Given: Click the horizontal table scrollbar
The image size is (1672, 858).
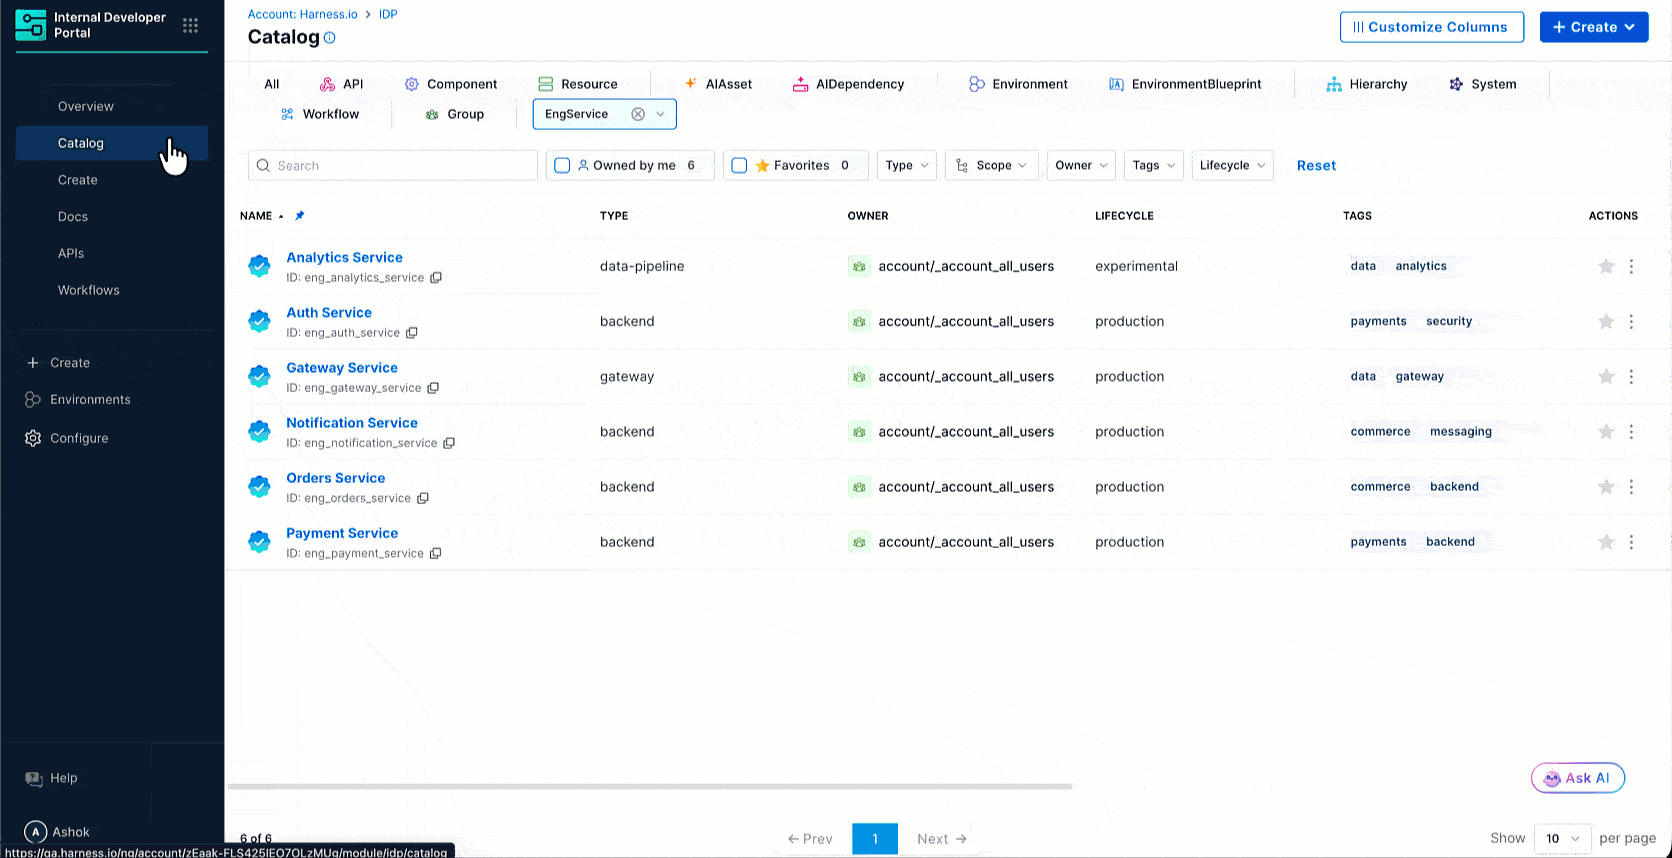Looking at the screenshot, I should pyautogui.click(x=650, y=787).
